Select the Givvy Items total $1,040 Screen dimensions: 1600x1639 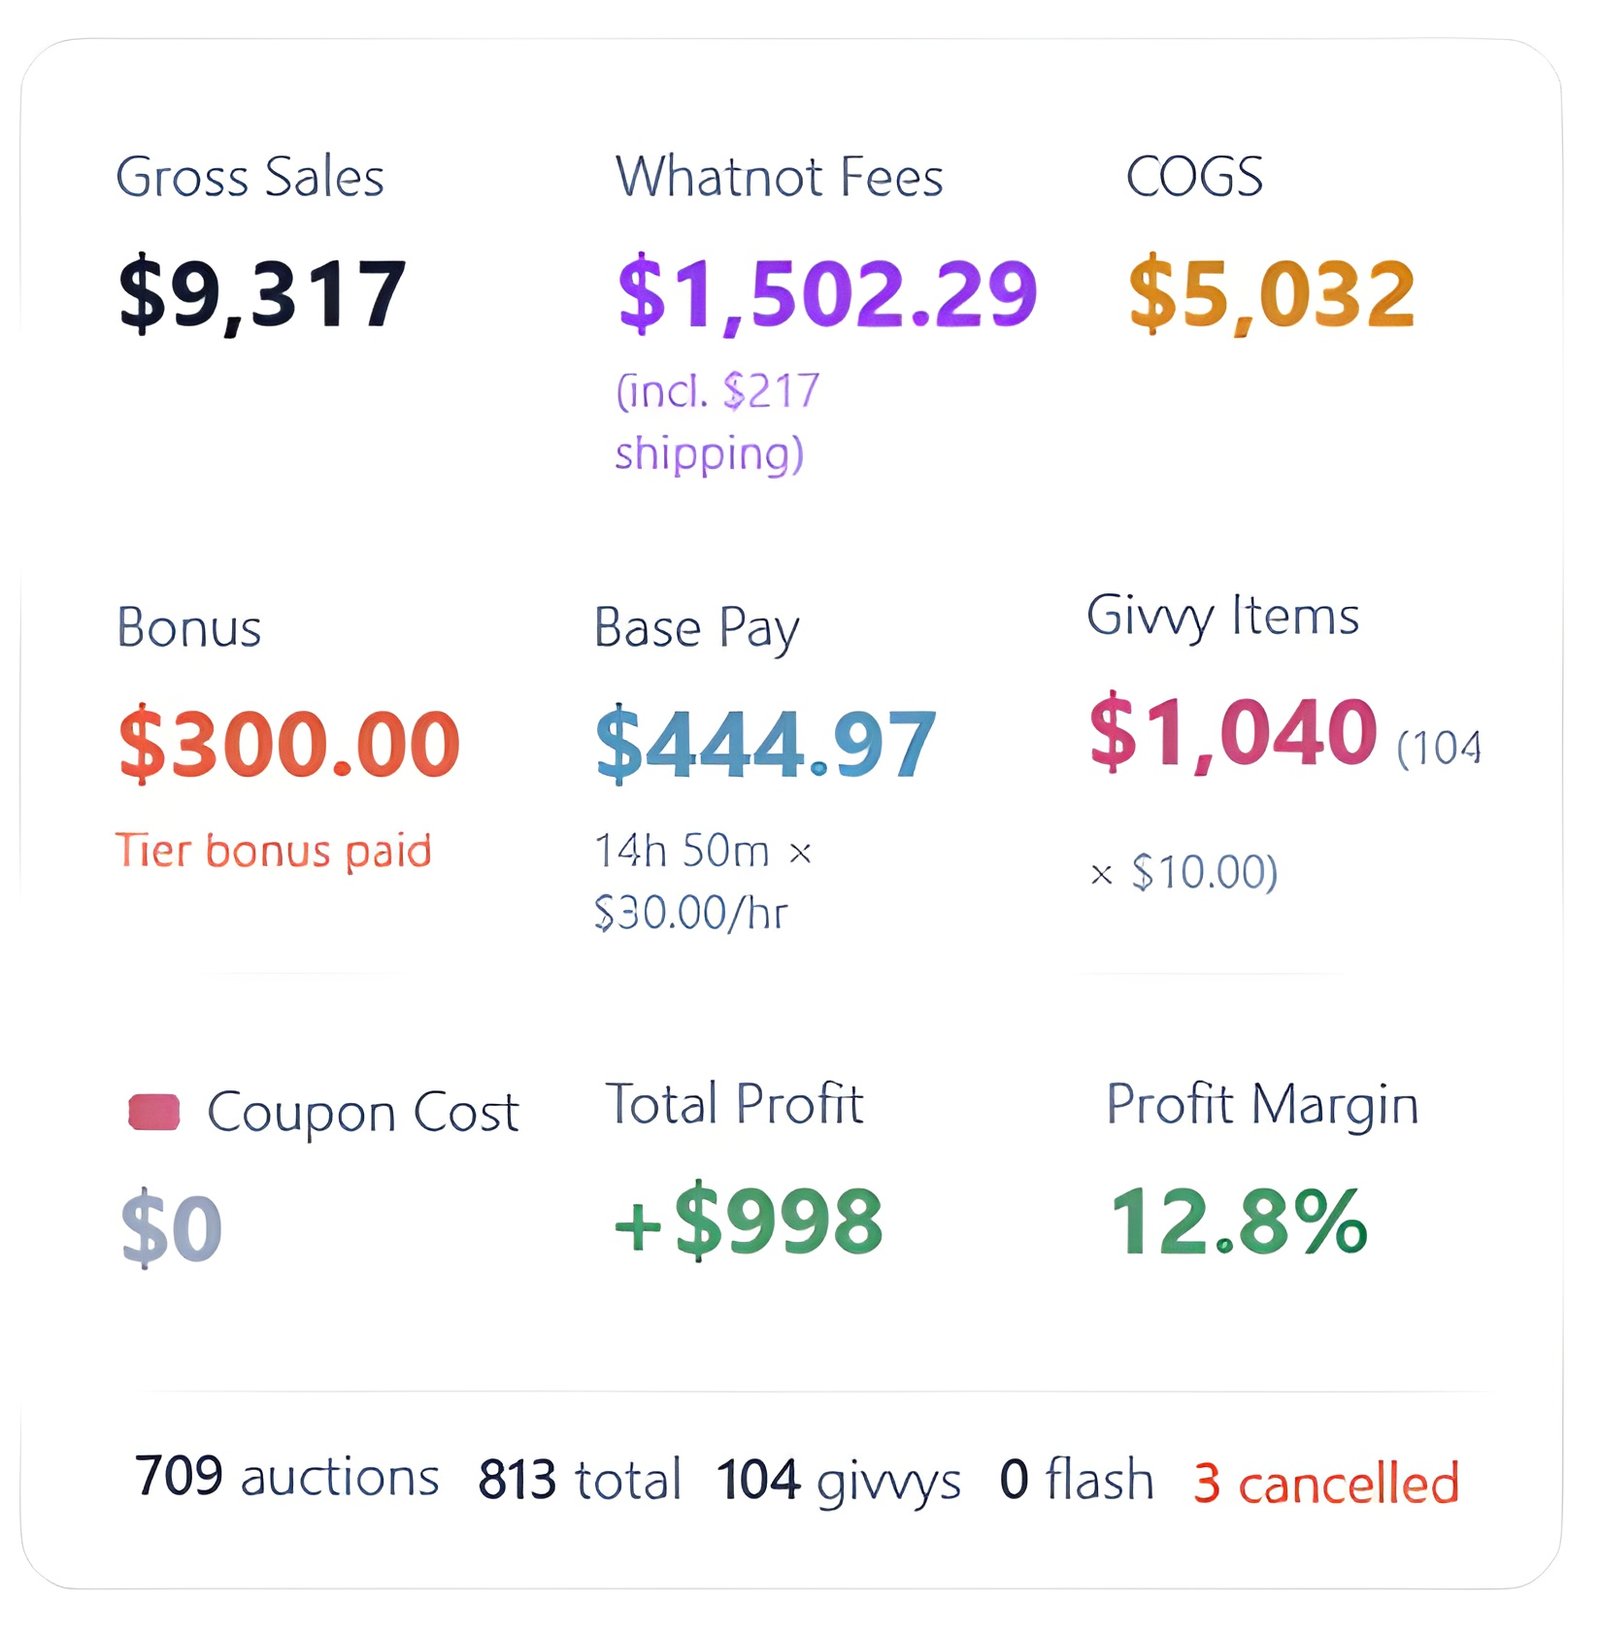point(1233,732)
